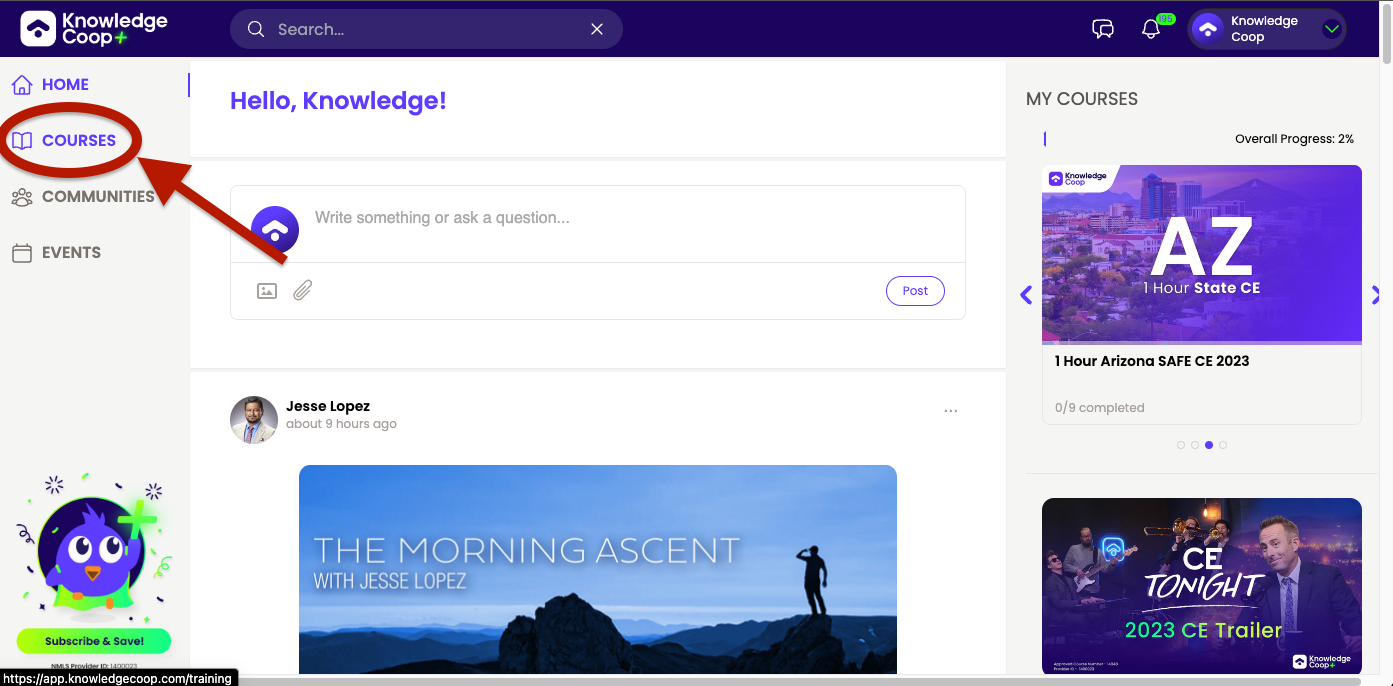Open the chat messages icon
Screen dimensions: 1393x686
[1102, 29]
